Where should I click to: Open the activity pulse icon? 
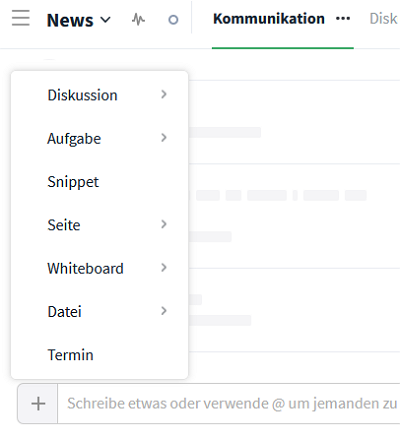click(x=138, y=19)
